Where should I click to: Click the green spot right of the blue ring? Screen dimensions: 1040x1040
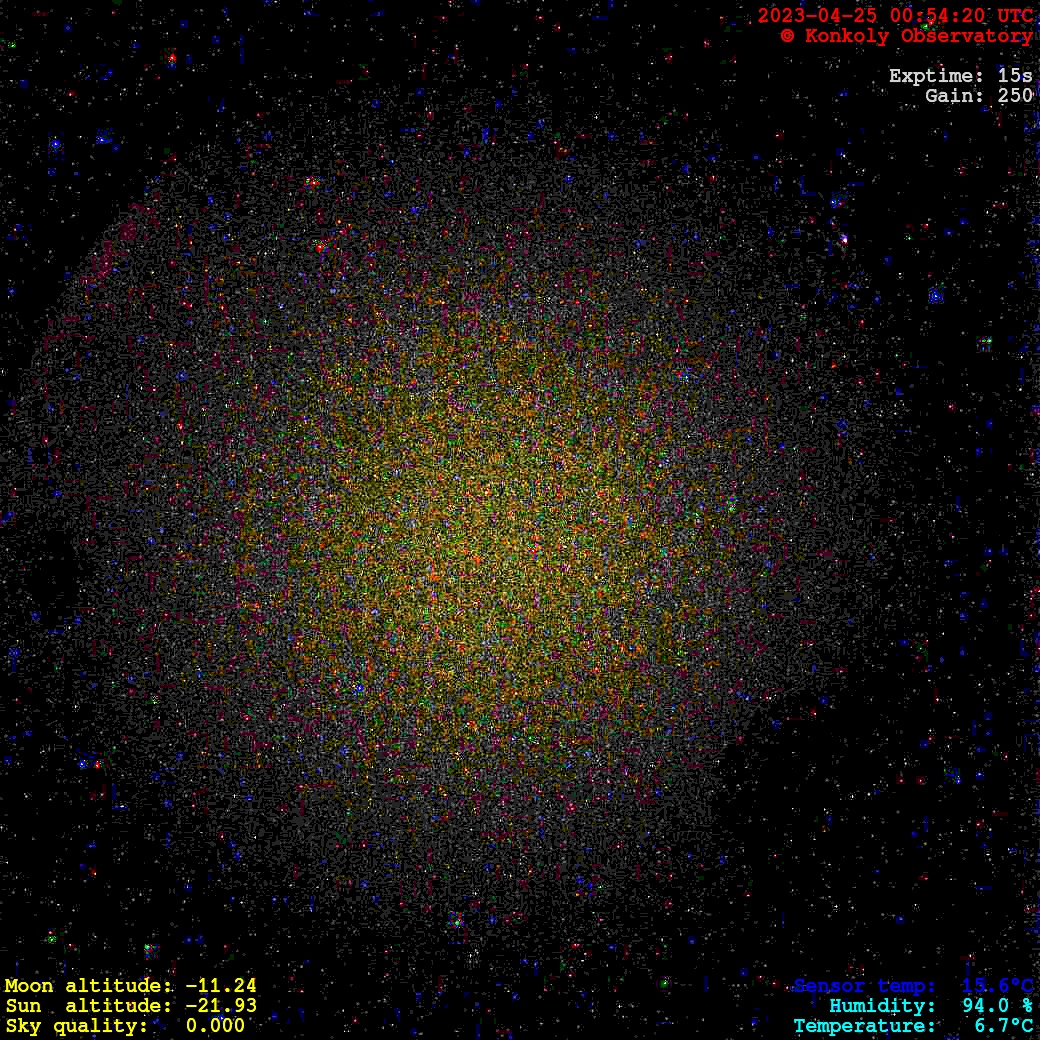985,343
